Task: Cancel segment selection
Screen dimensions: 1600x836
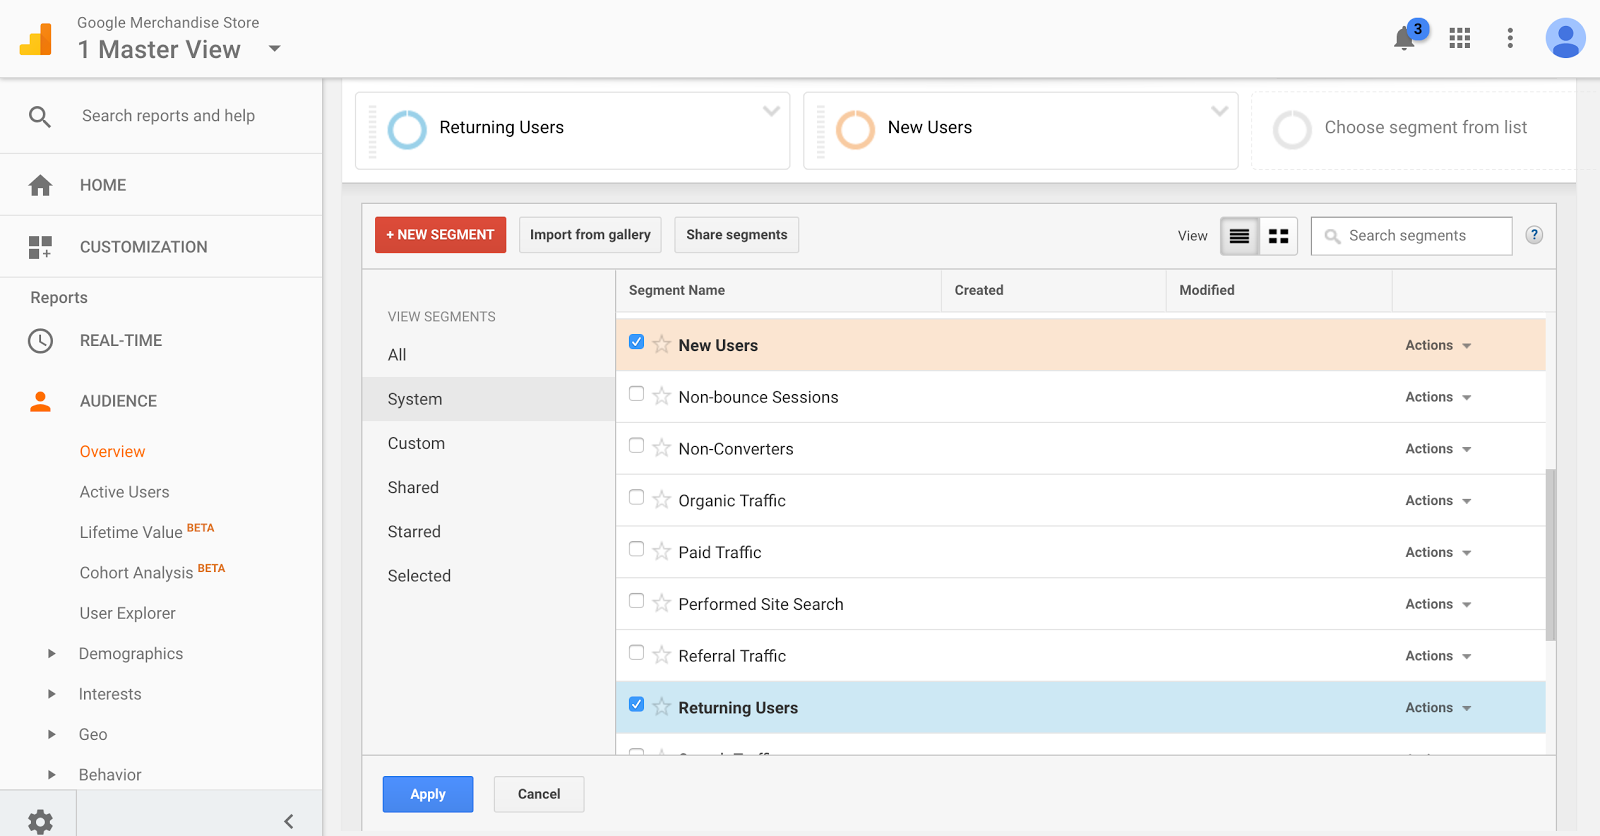Action: (539, 794)
